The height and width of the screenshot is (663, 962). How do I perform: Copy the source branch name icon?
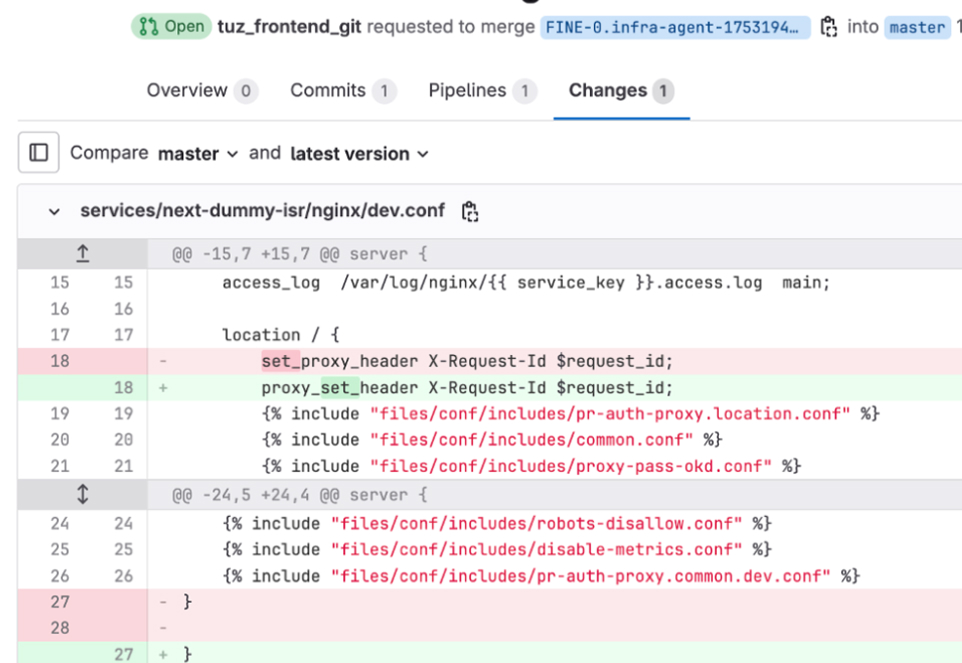point(828,27)
